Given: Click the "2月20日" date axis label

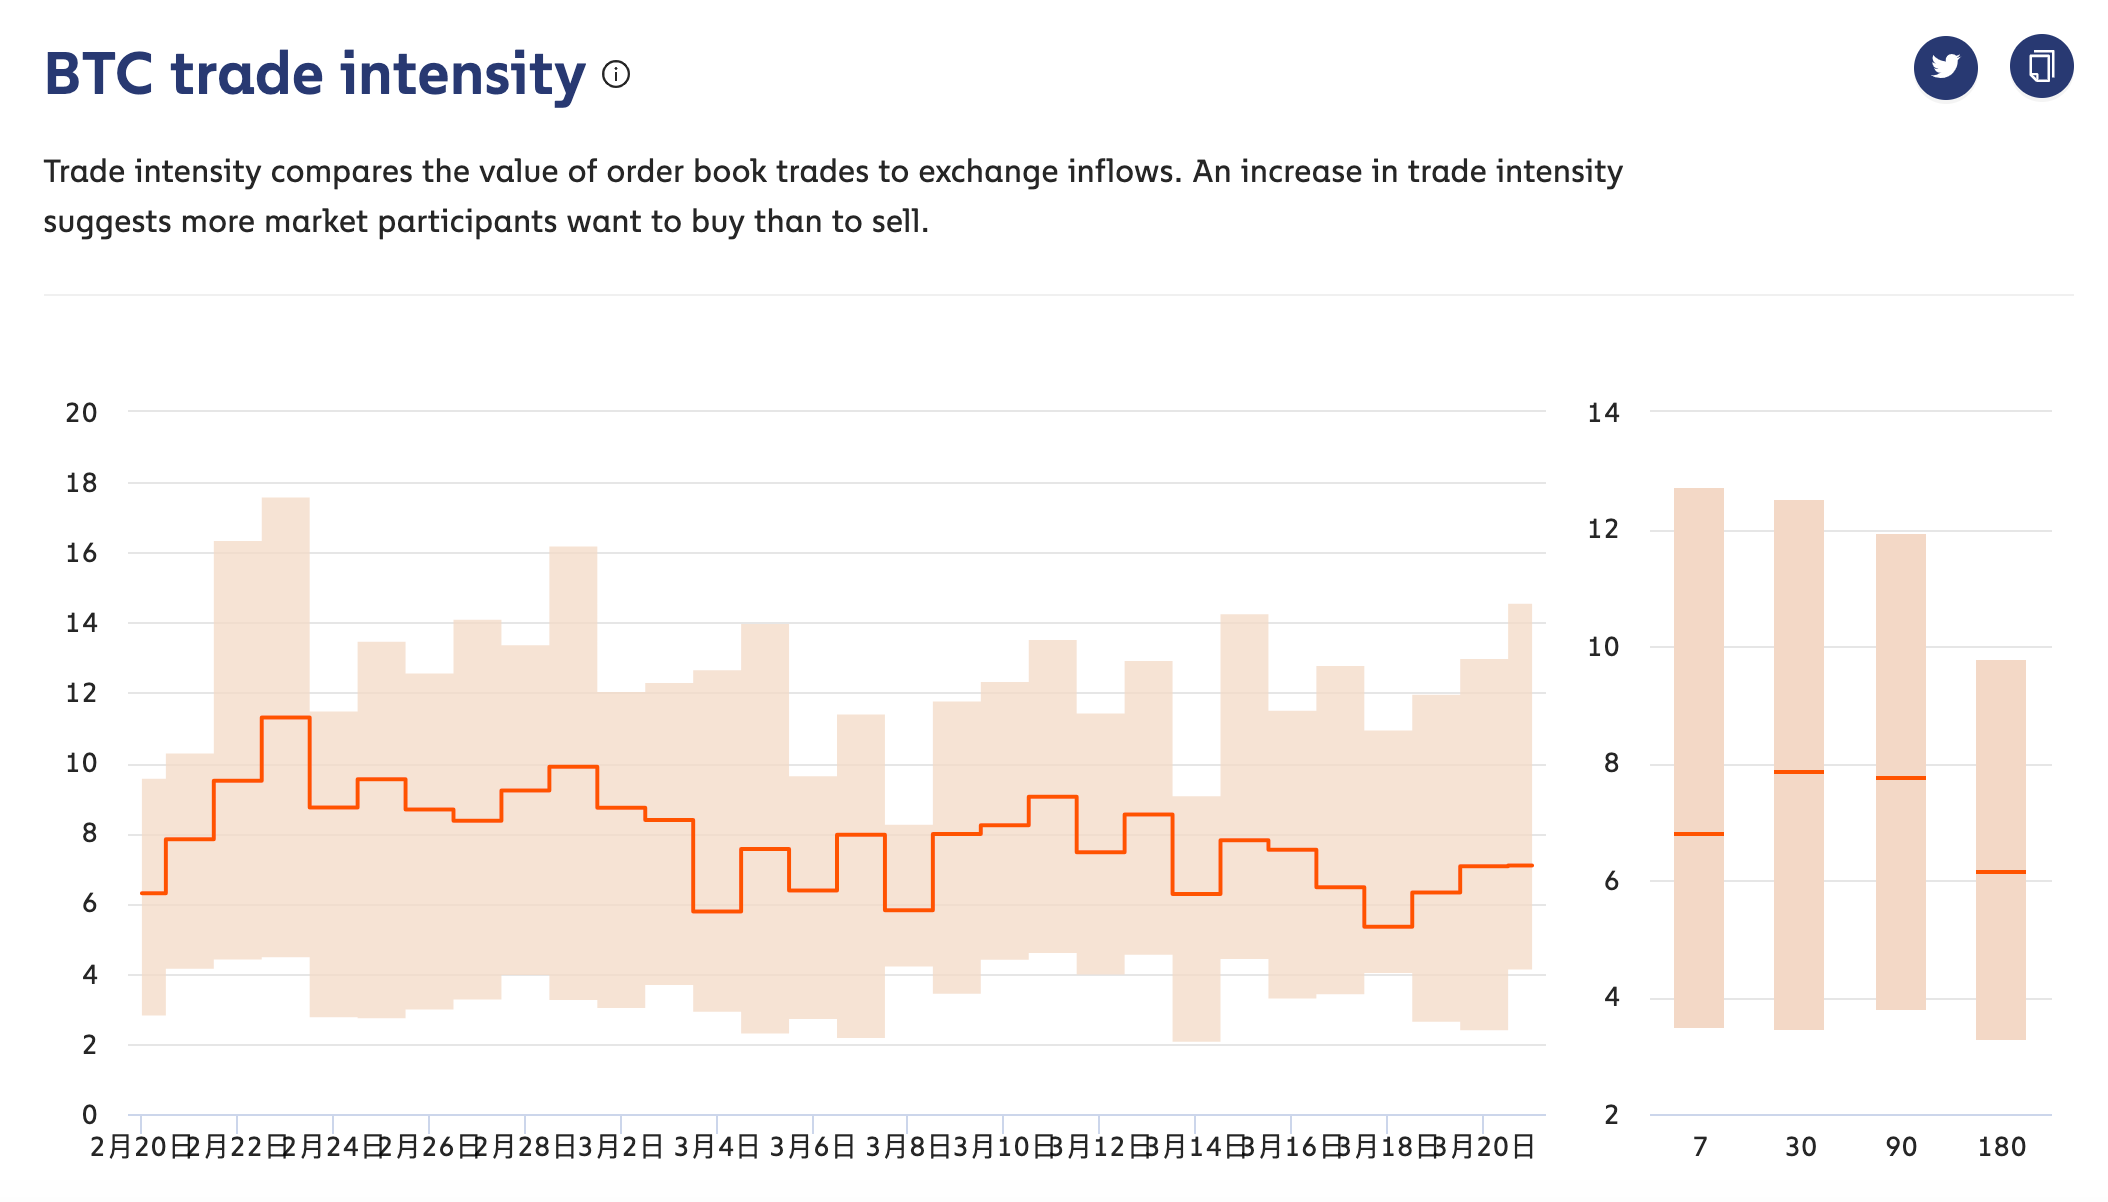Looking at the screenshot, I should click(140, 1147).
